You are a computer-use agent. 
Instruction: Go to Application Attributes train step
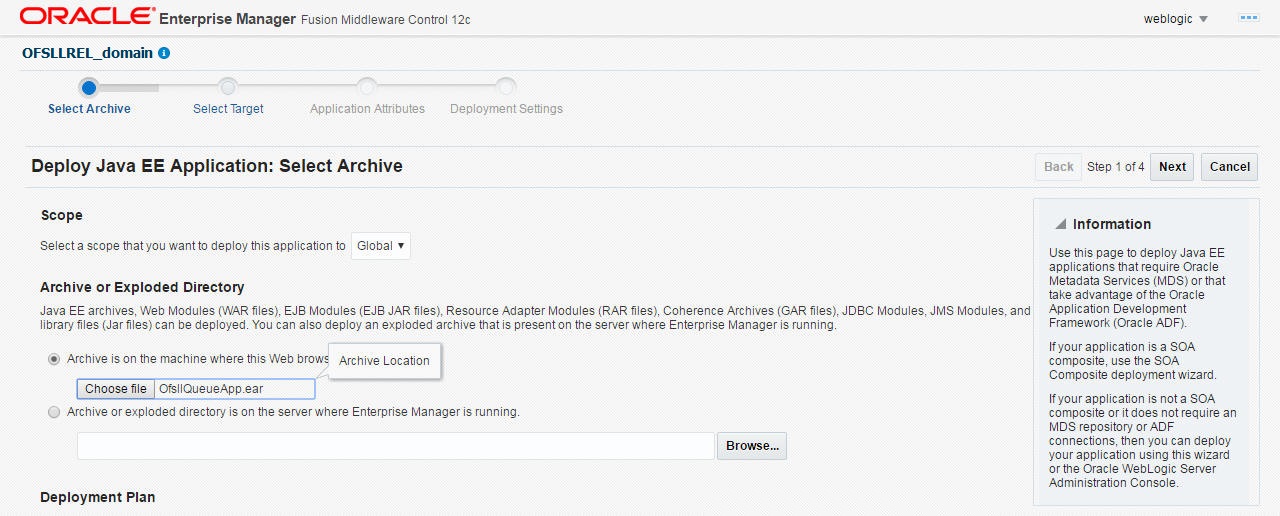pyautogui.click(x=367, y=109)
